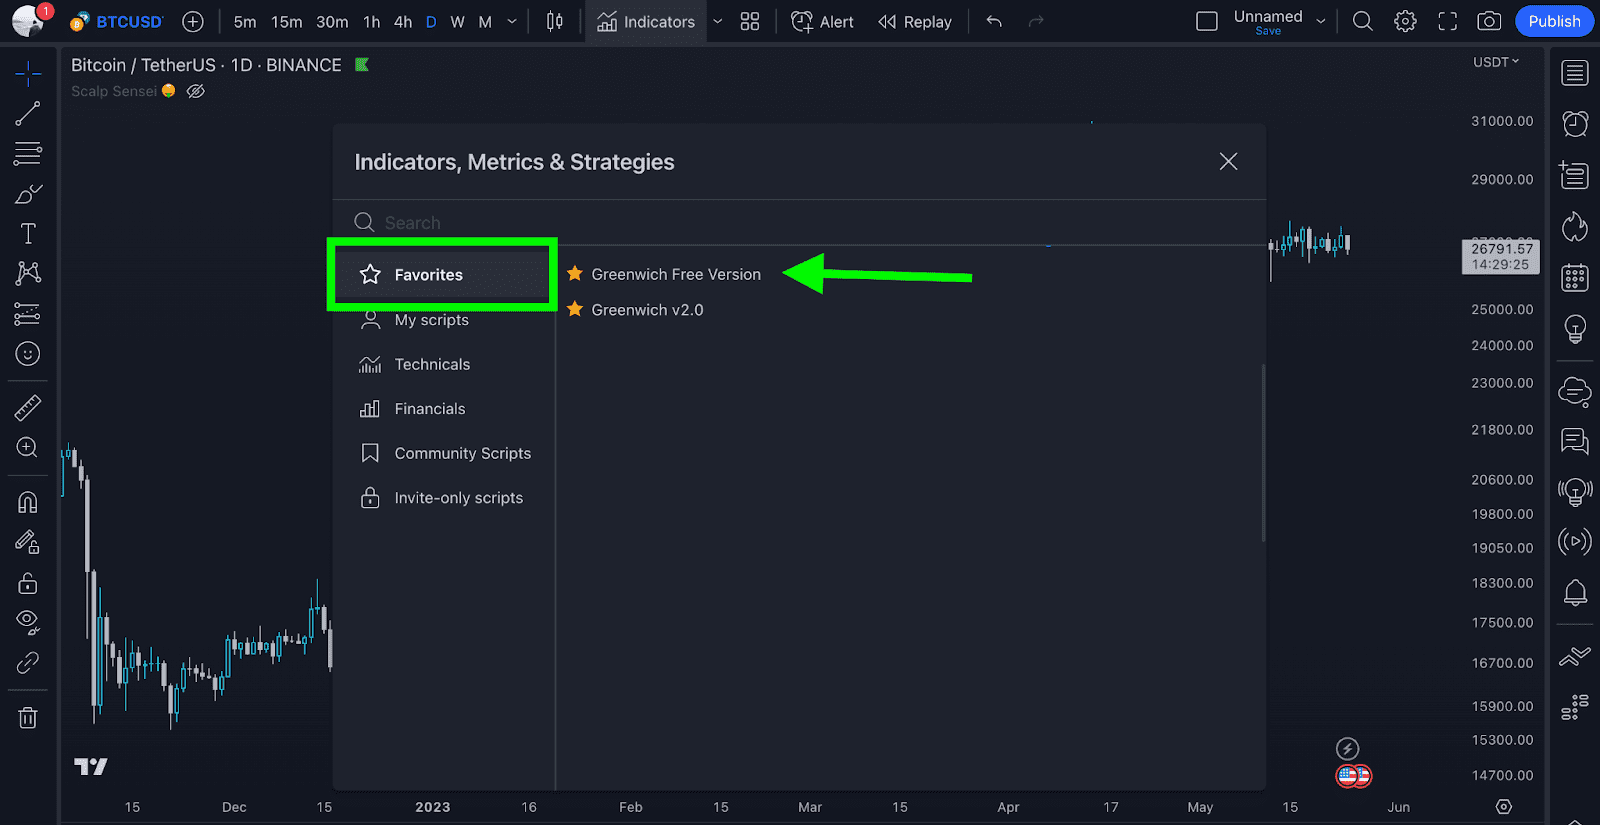Select the ruler measure tool
This screenshot has height=825, width=1600.
click(x=28, y=407)
